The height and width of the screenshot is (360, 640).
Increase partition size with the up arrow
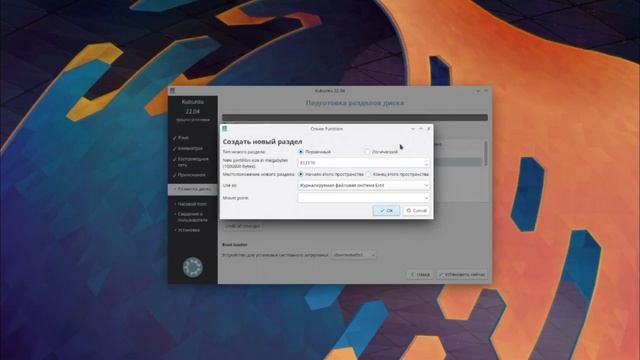tap(426, 160)
